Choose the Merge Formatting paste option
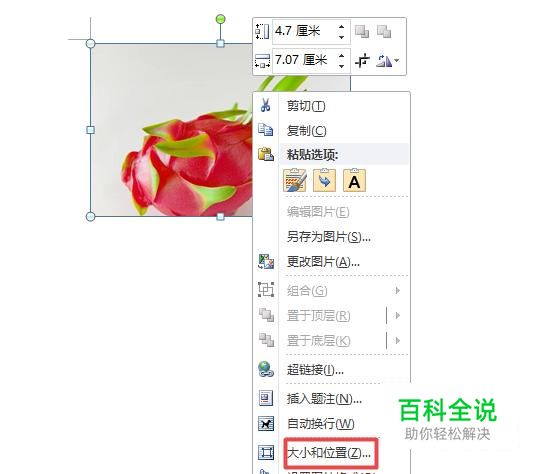The width and height of the screenshot is (542, 474). [324, 180]
